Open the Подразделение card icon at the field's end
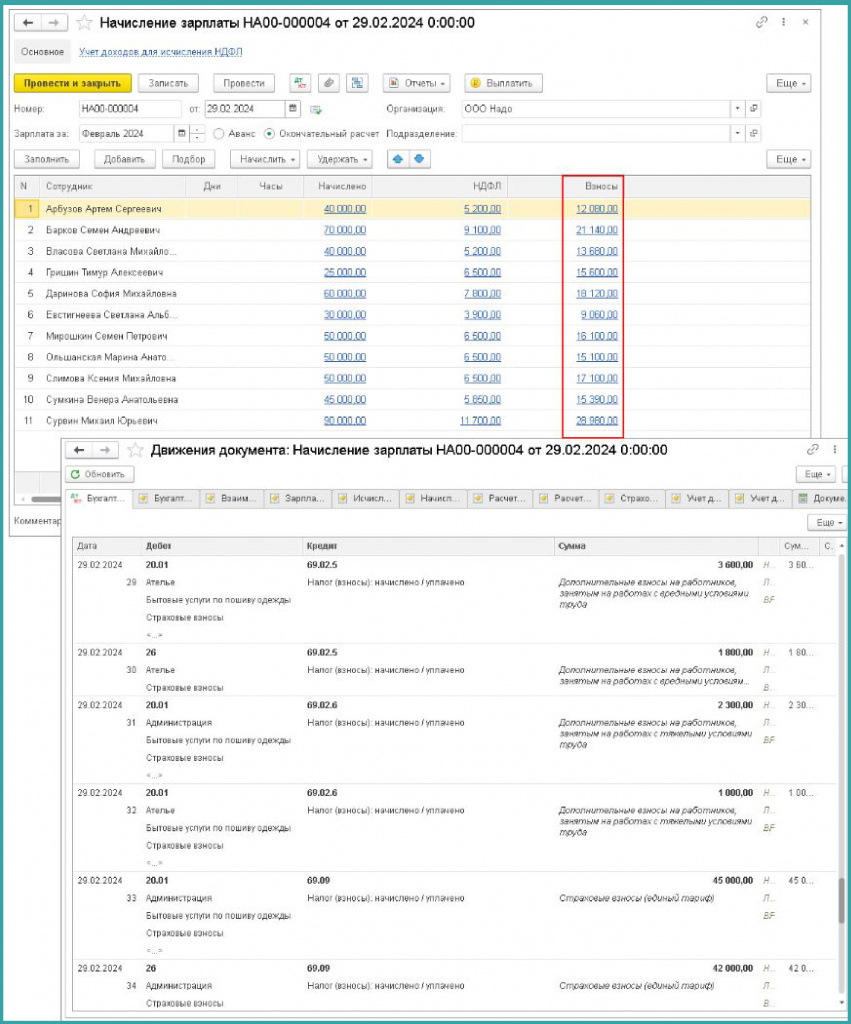The image size is (851, 1024). tap(754, 133)
